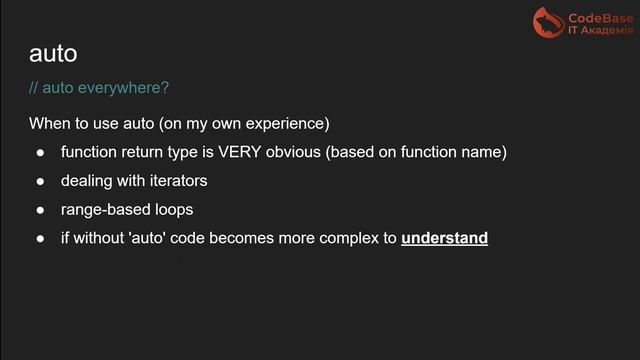This screenshot has height=360, width=640.
Task: Click the bullet dot before 'function return type'
Action: 40,153
